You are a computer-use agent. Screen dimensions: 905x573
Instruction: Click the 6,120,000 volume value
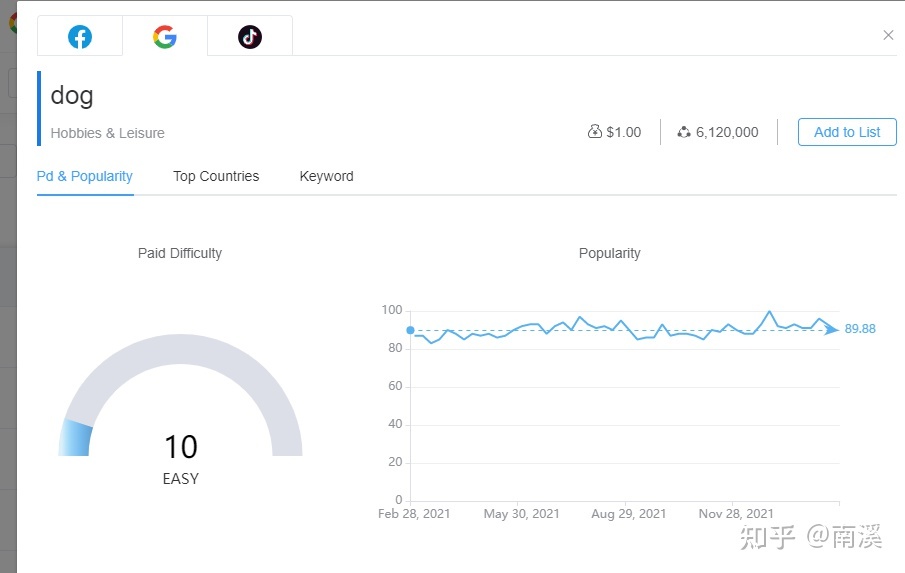coord(727,132)
